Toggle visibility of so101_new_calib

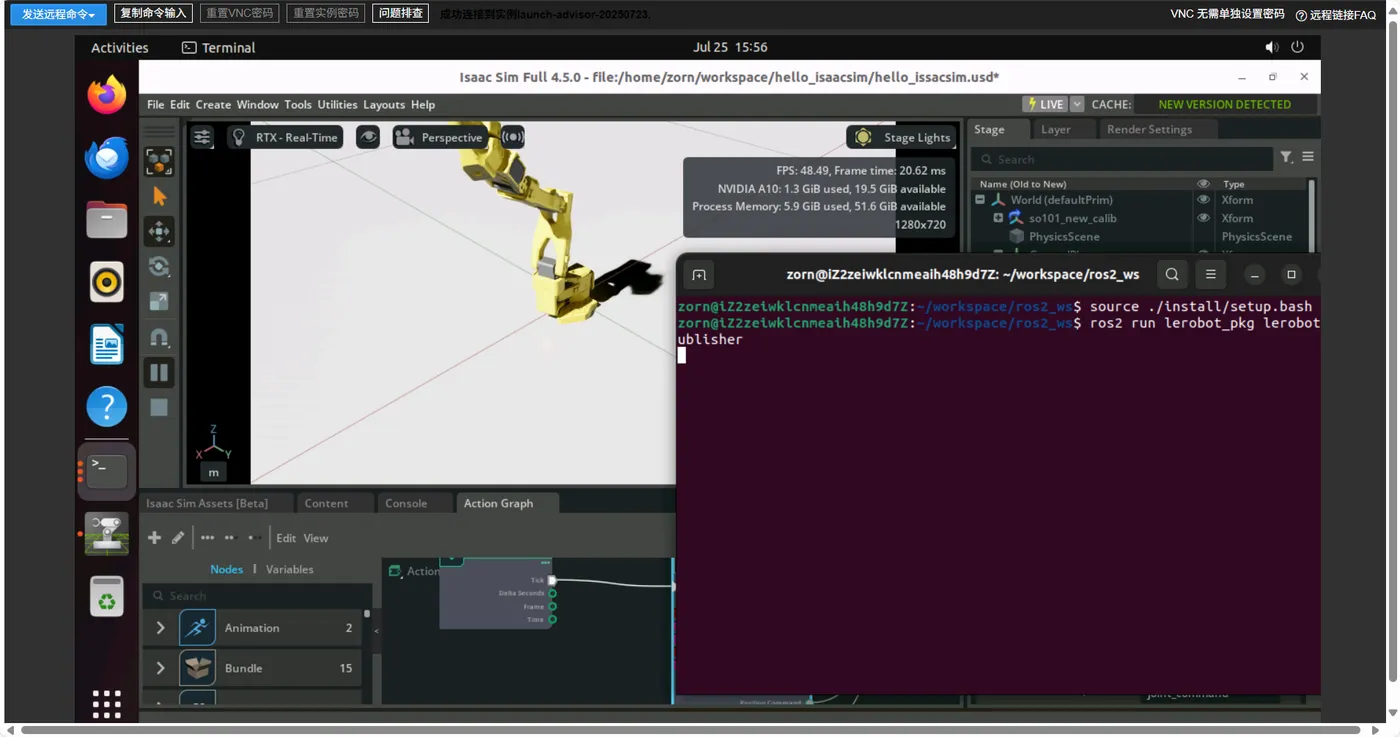tap(1203, 217)
